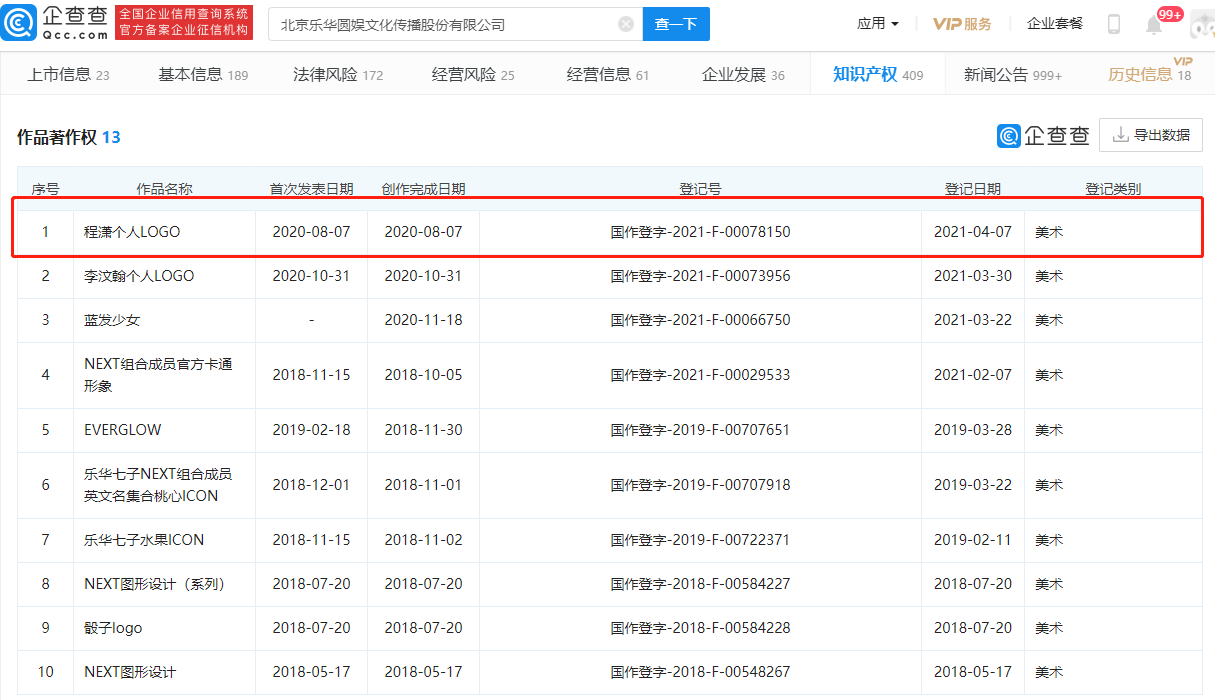1215x700 pixels.
Task: Open the mobile app phone icon
Action: coord(1114,24)
